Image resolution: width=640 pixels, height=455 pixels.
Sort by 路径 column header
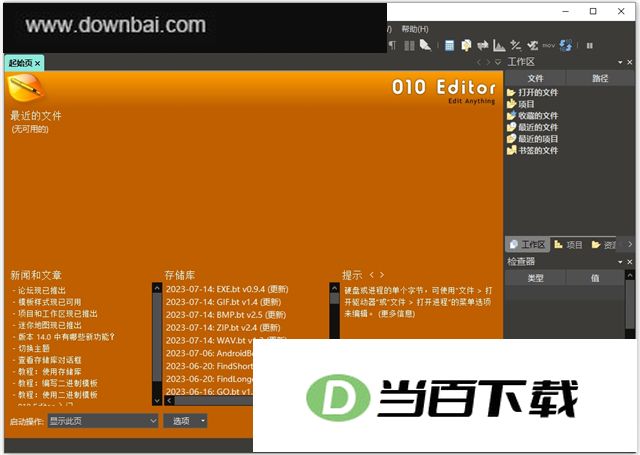pos(600,78)
